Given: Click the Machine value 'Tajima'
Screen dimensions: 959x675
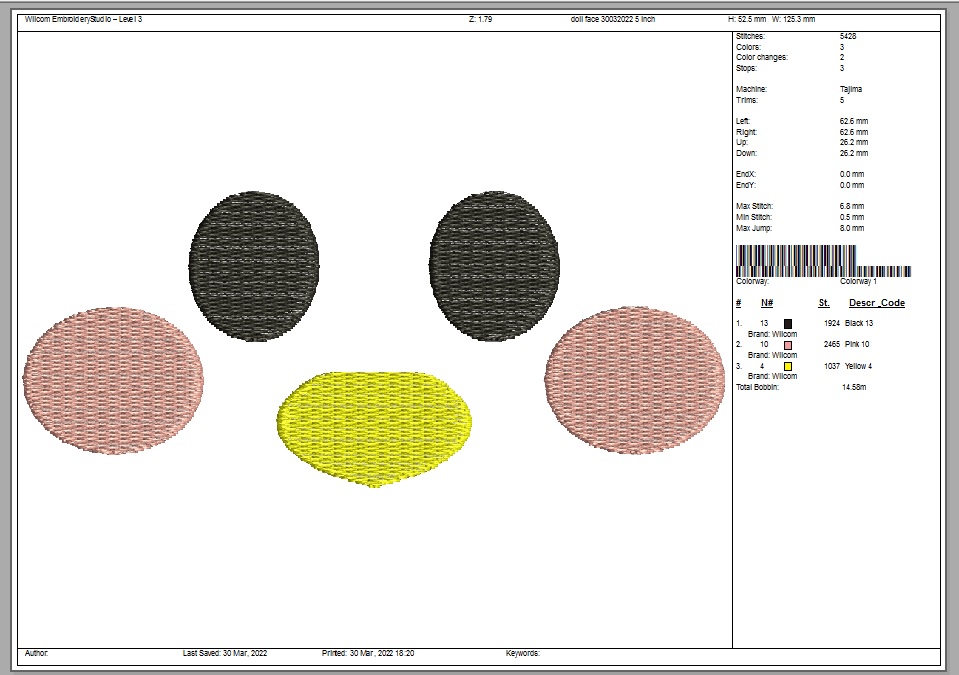Looking at the screenshot, I should point(851,89).
